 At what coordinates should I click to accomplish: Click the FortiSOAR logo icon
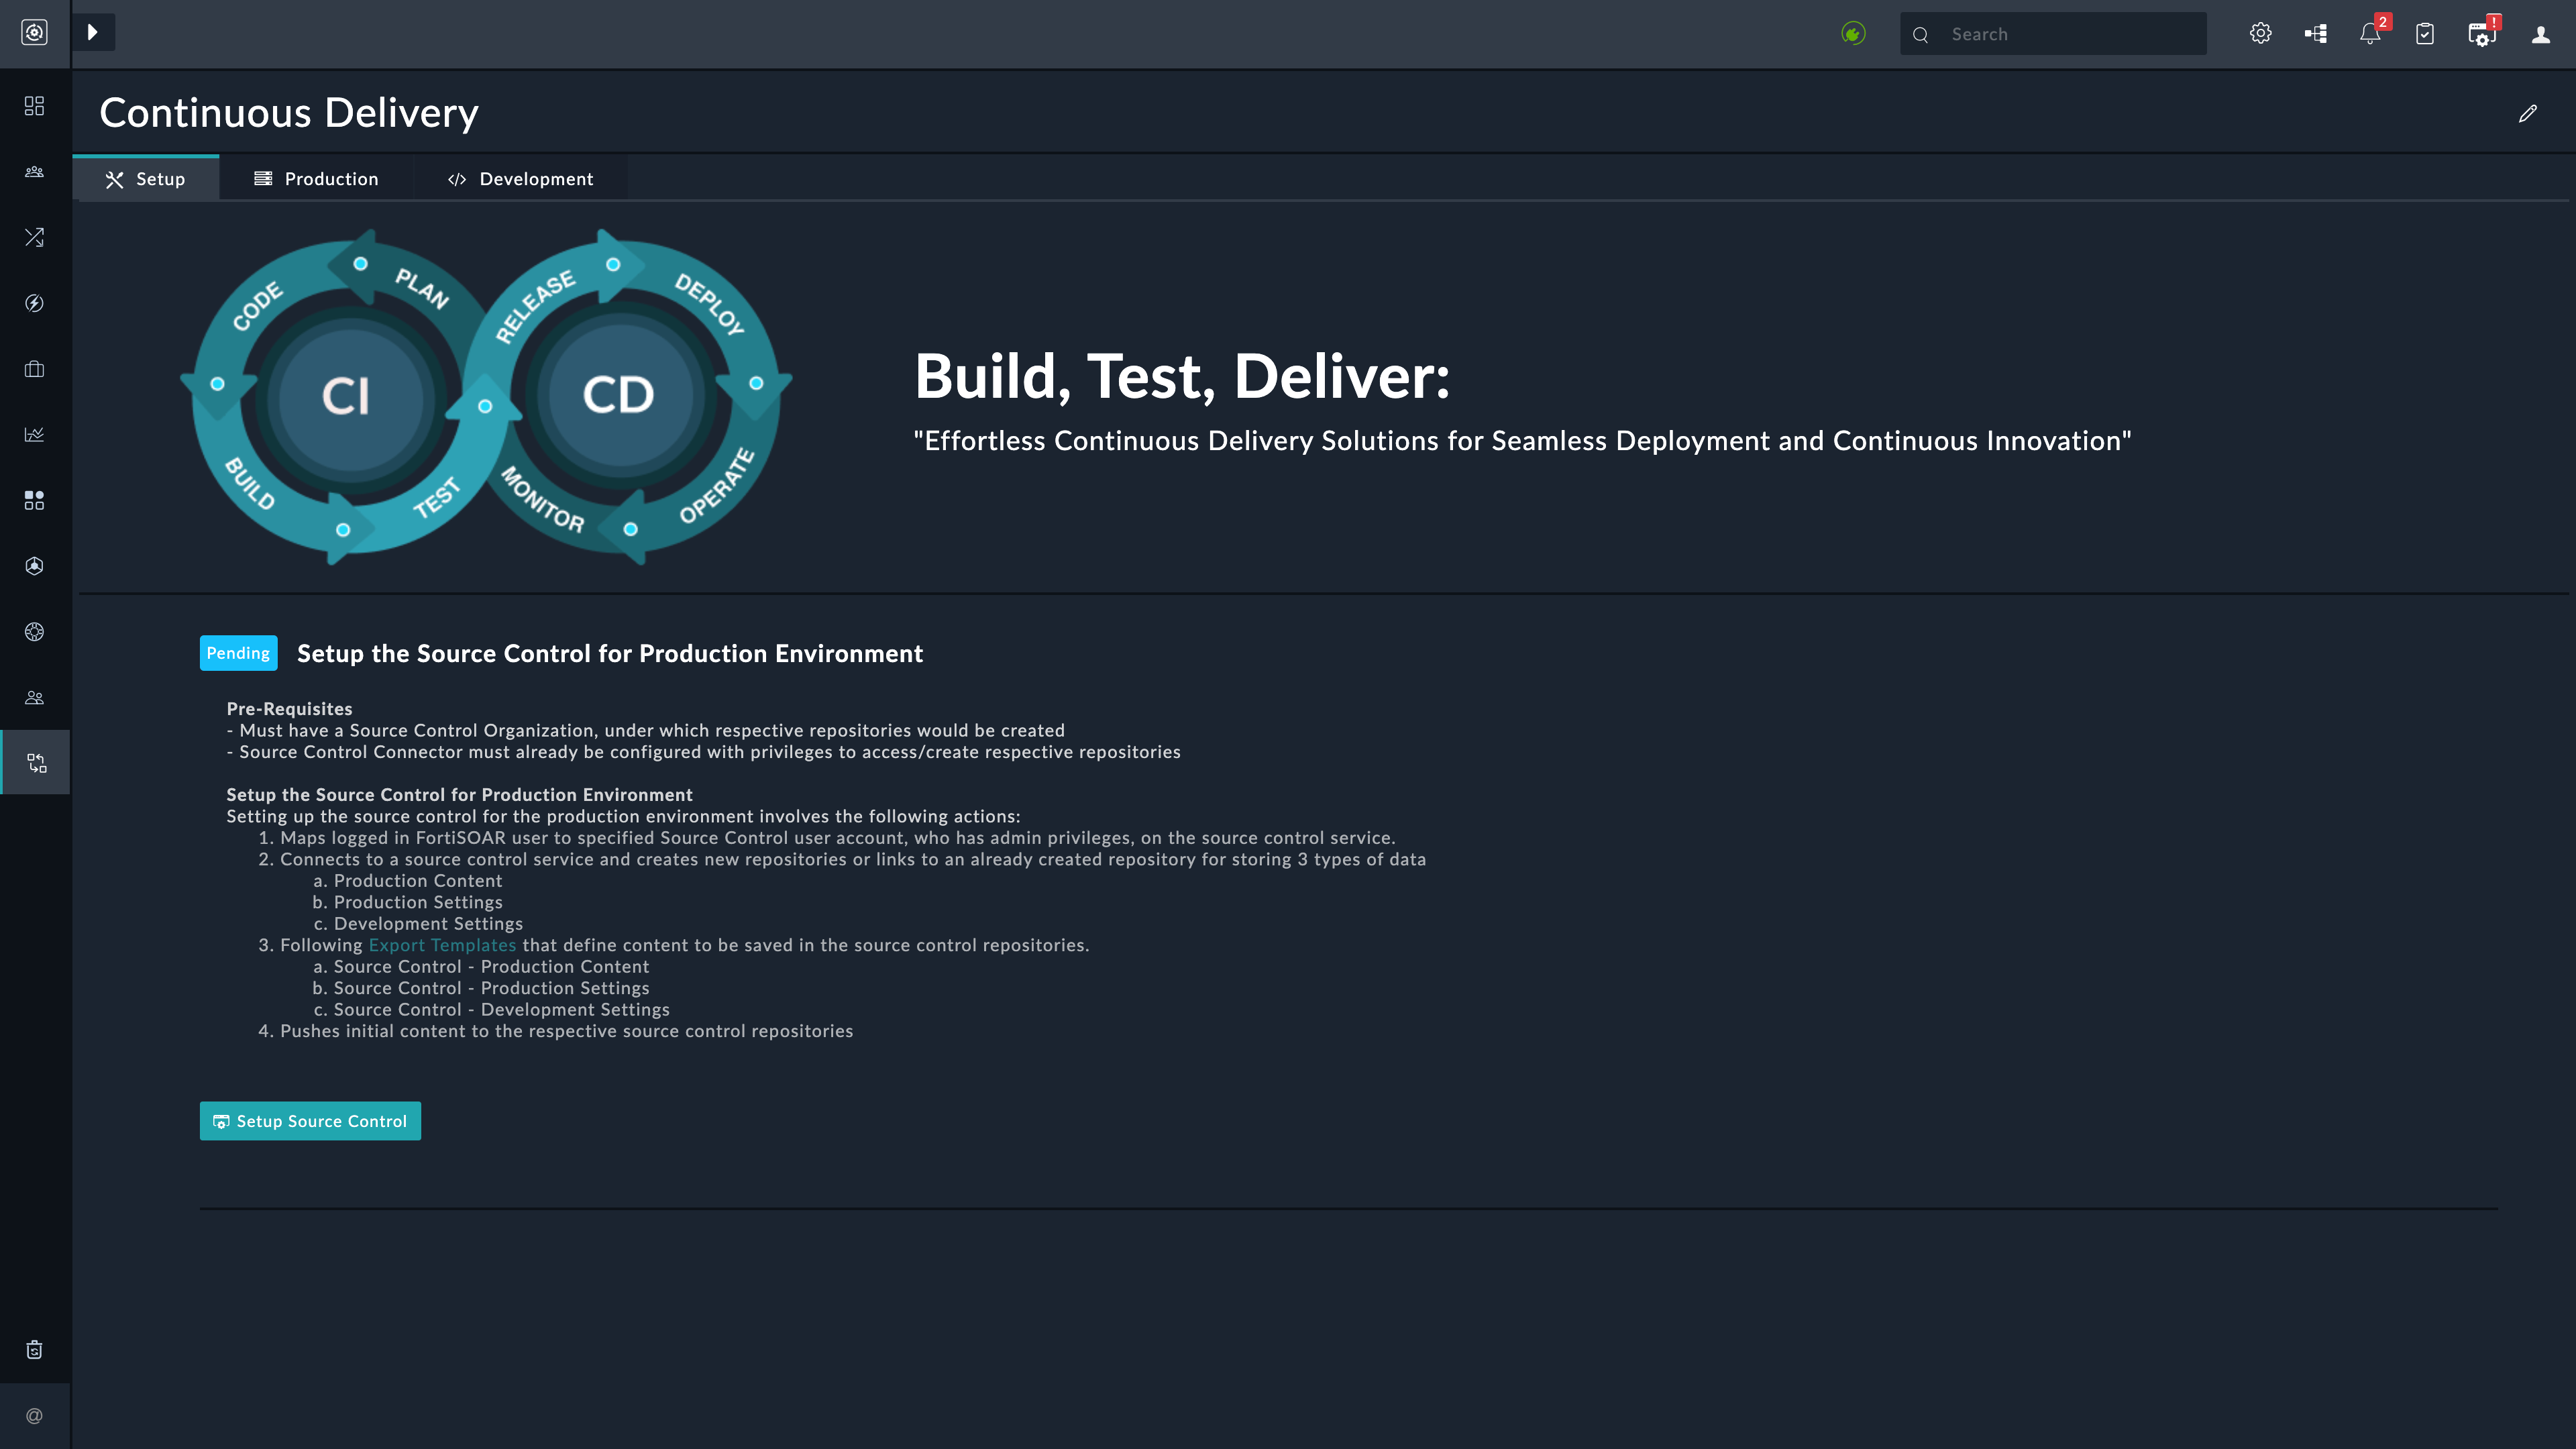(x=34, y=32)
